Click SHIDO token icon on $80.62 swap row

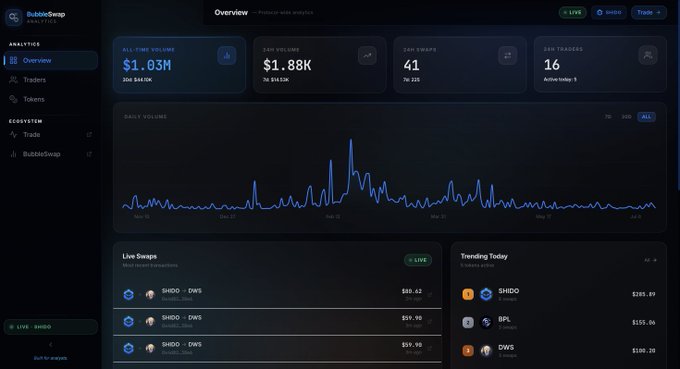(128, 295)
